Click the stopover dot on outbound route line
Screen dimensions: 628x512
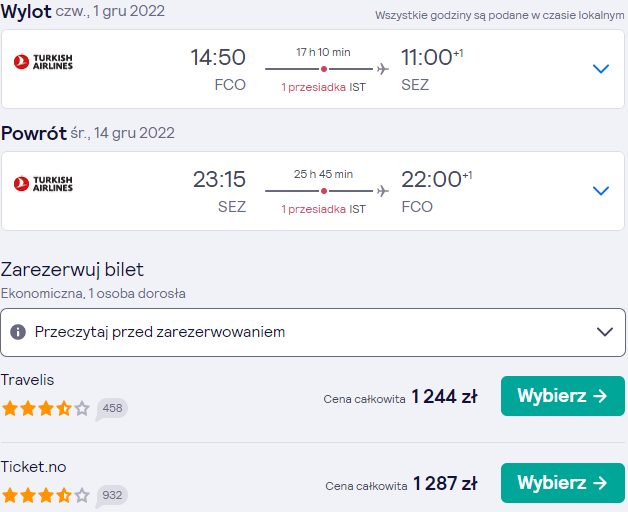324,69
